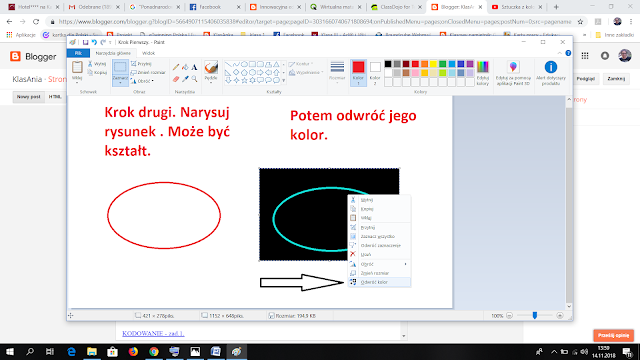Pick the yellow color swatch
Viewport: 640px width, 360px height.
pyautogui.click(x=433, y=64)
